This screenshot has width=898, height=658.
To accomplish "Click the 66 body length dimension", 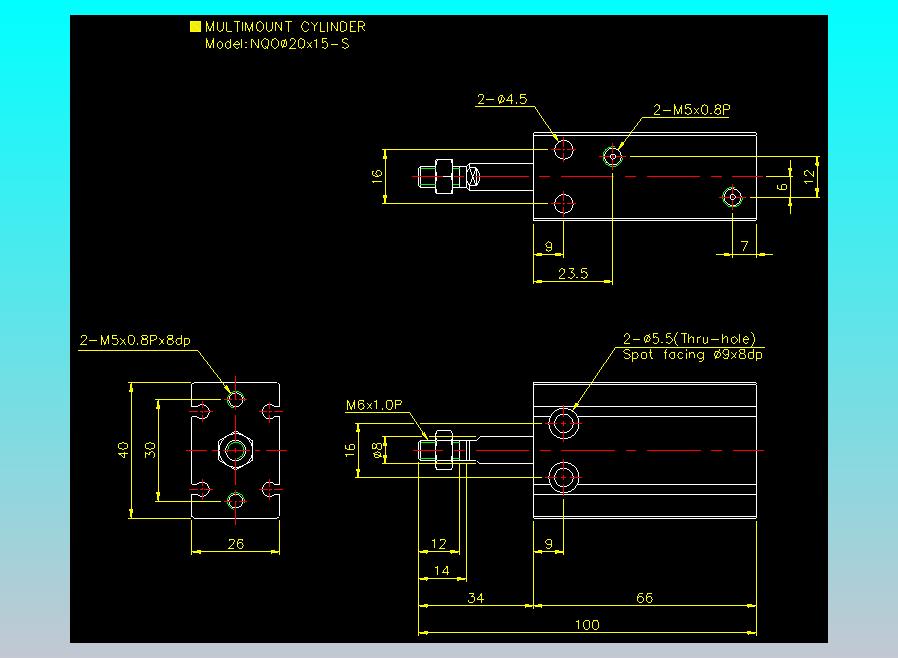I will (x=644, y=598).
